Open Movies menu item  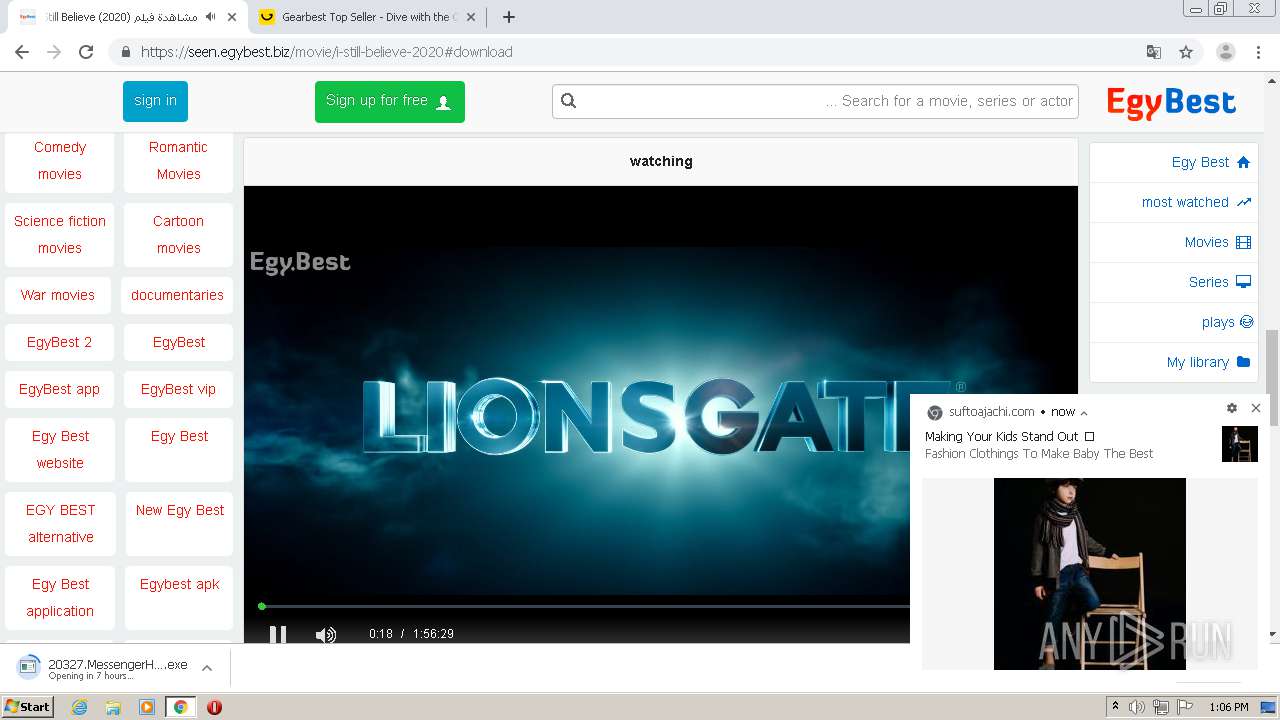pos(1173,242)
